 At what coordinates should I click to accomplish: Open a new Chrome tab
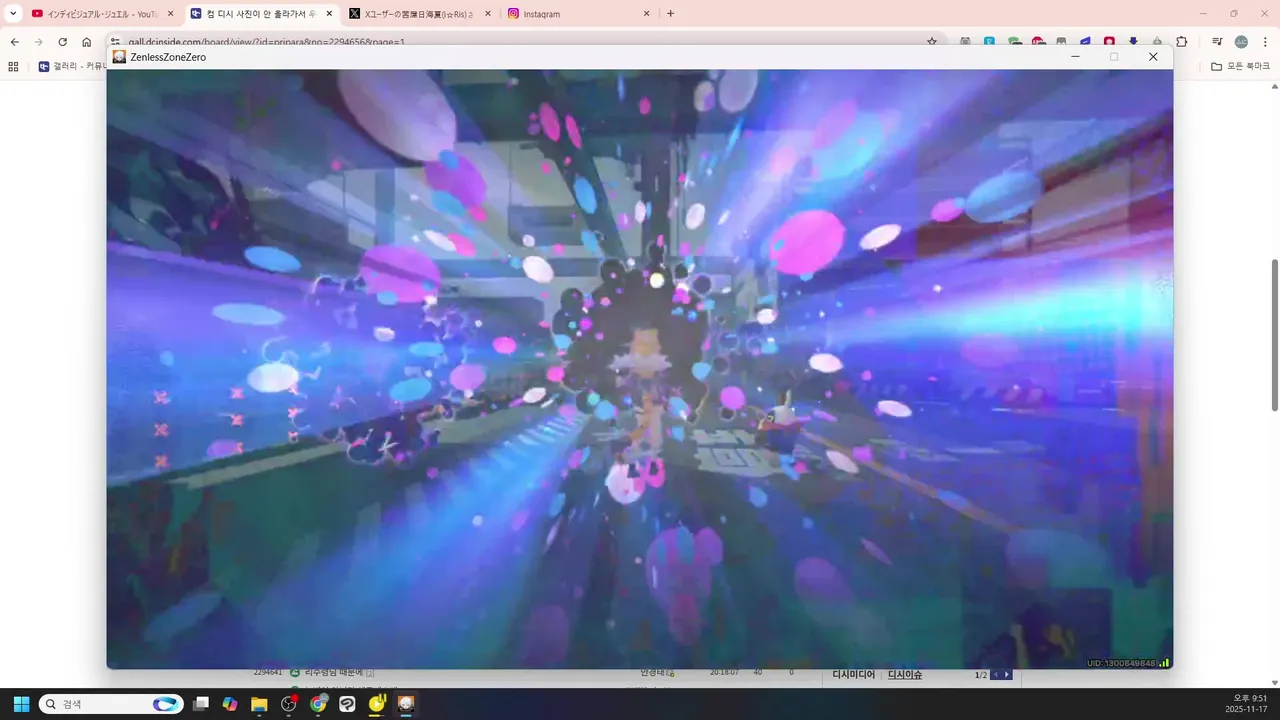[670, 14]
